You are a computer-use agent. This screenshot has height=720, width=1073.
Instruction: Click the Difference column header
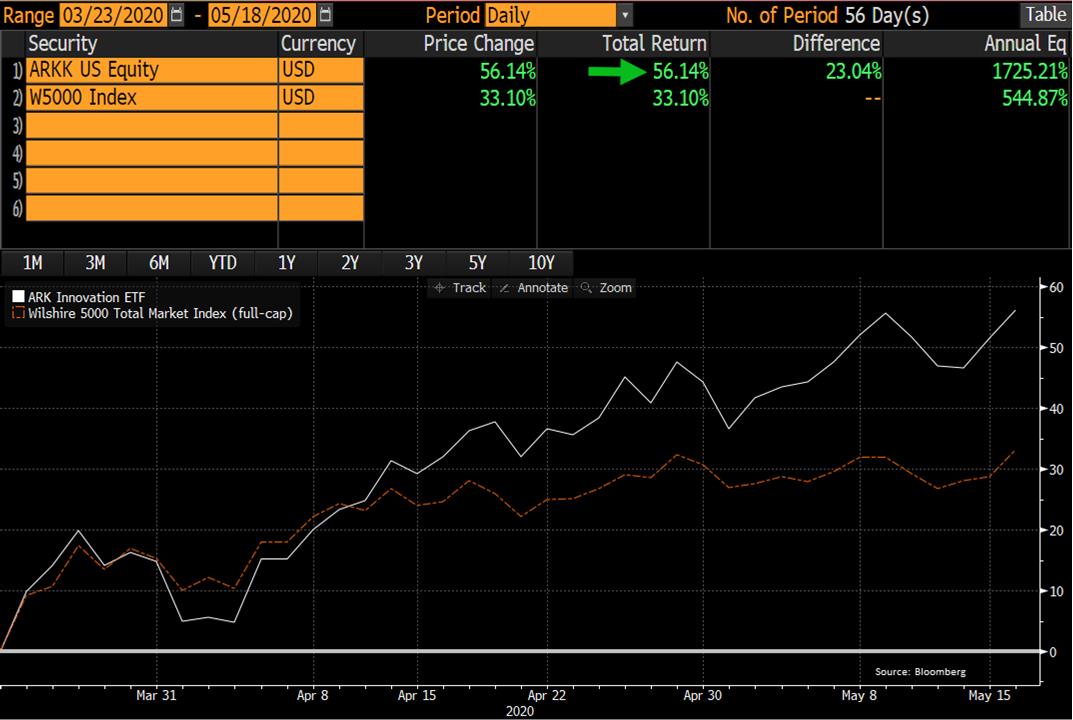836,44
